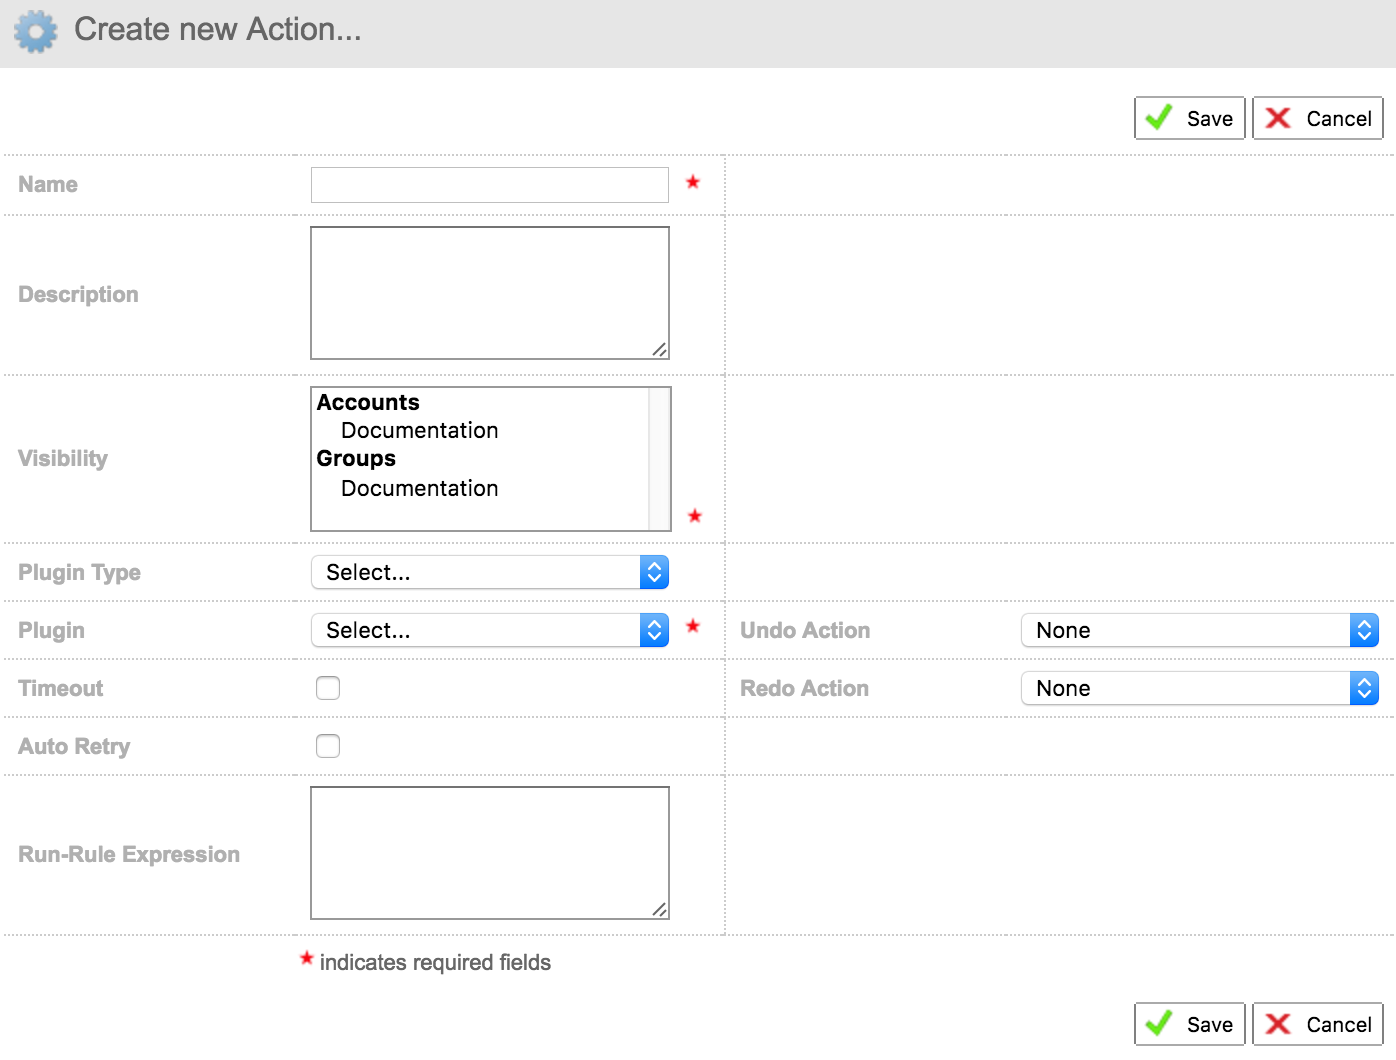
Task: Open the Redo Action dropdown
Action: coord(1199,688)
